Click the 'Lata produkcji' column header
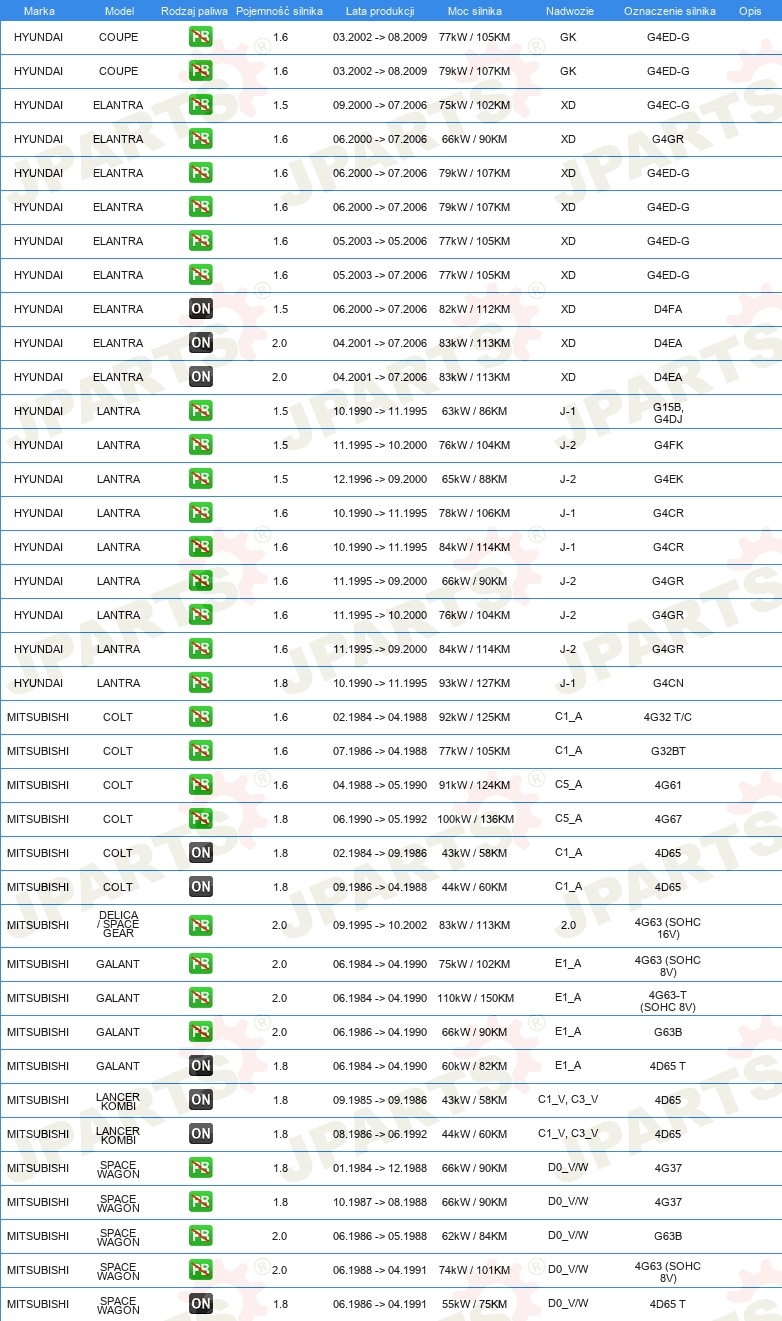782x1321 pixels. click(380, 11)
